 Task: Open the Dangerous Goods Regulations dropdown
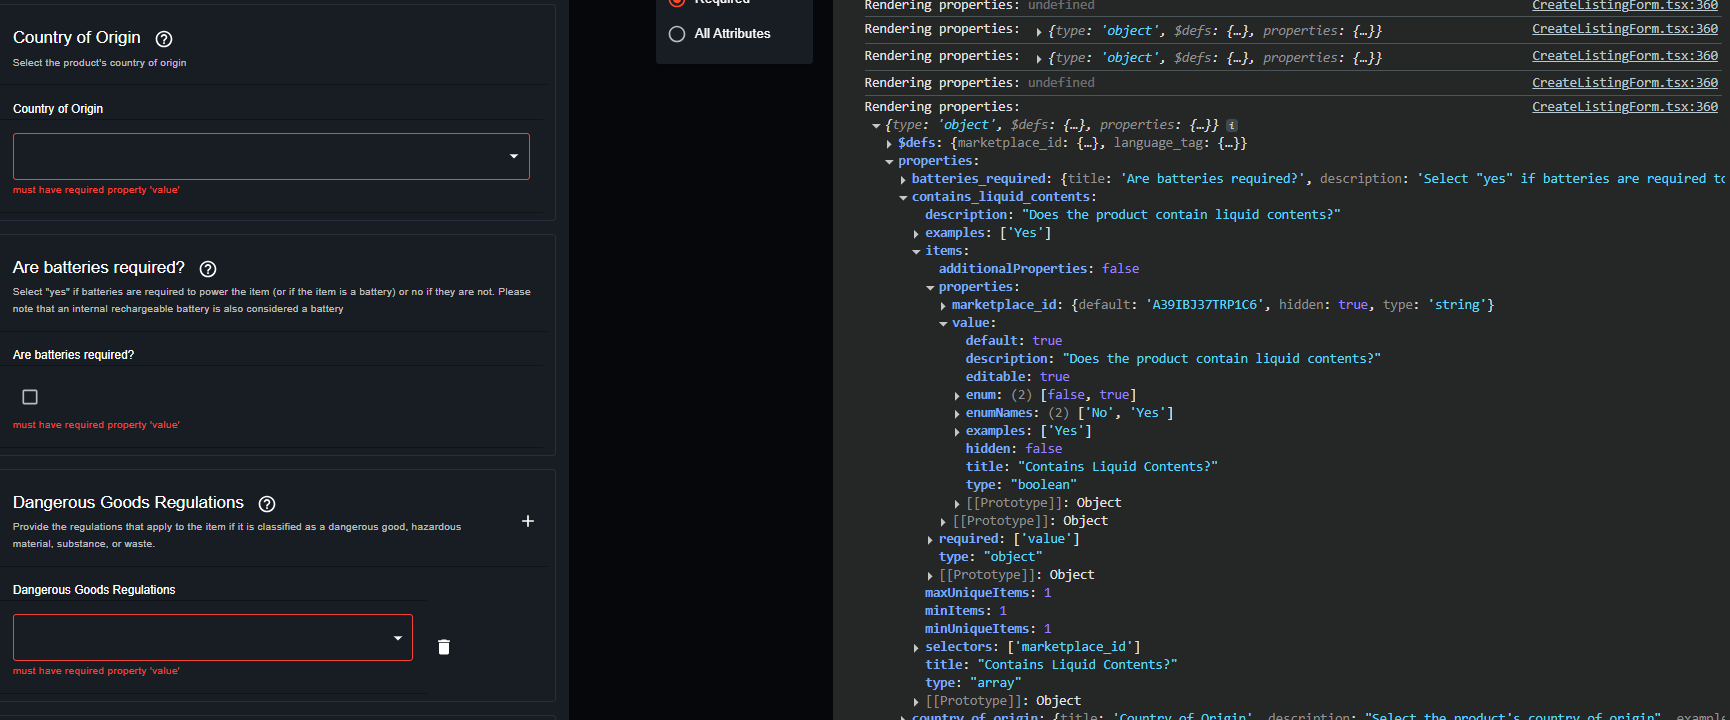pos(213,638)
